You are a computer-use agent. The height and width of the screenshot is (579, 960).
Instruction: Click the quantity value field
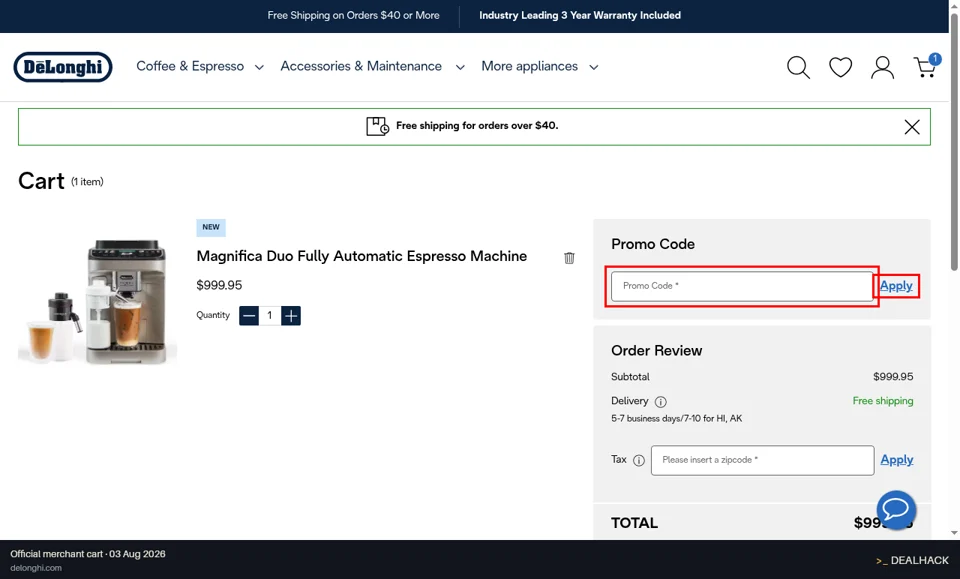(269, 316)
